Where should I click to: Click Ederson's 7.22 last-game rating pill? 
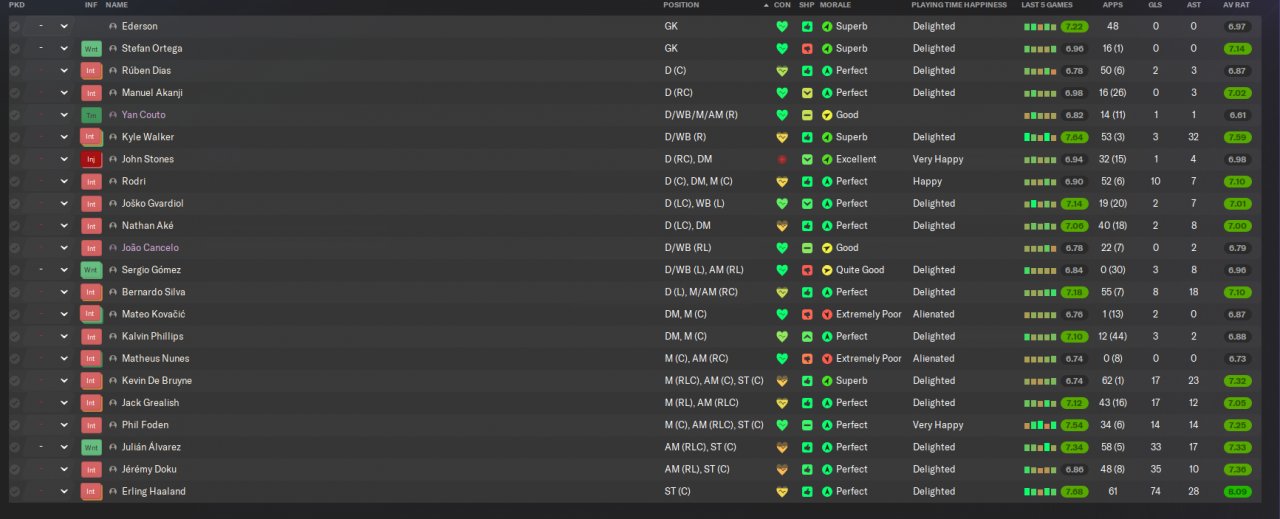point(1074,26)
